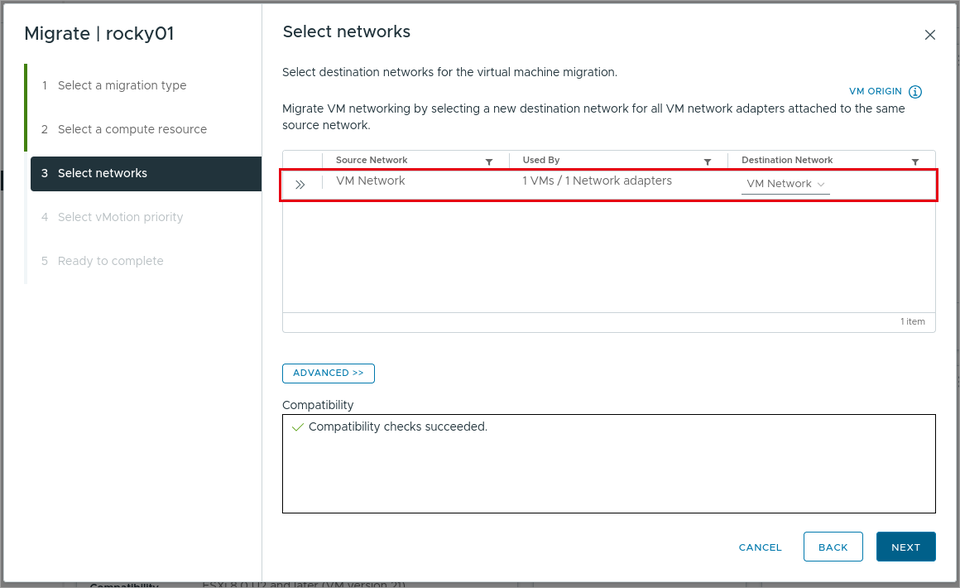Click the VM ORIGIN link

(875, 91)
